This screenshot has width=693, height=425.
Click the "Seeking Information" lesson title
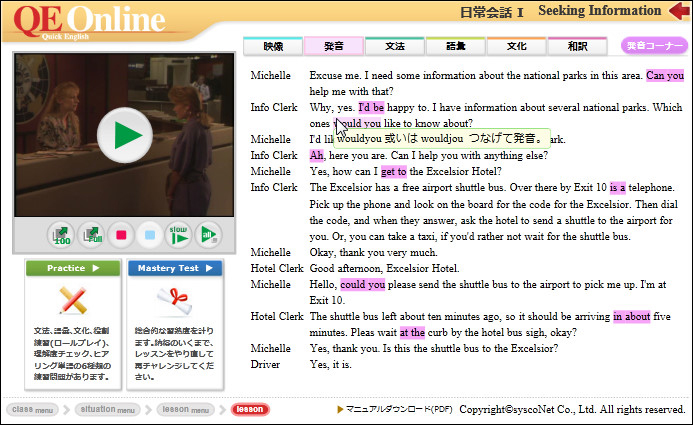pyautogui.click(x=599, y=11)
